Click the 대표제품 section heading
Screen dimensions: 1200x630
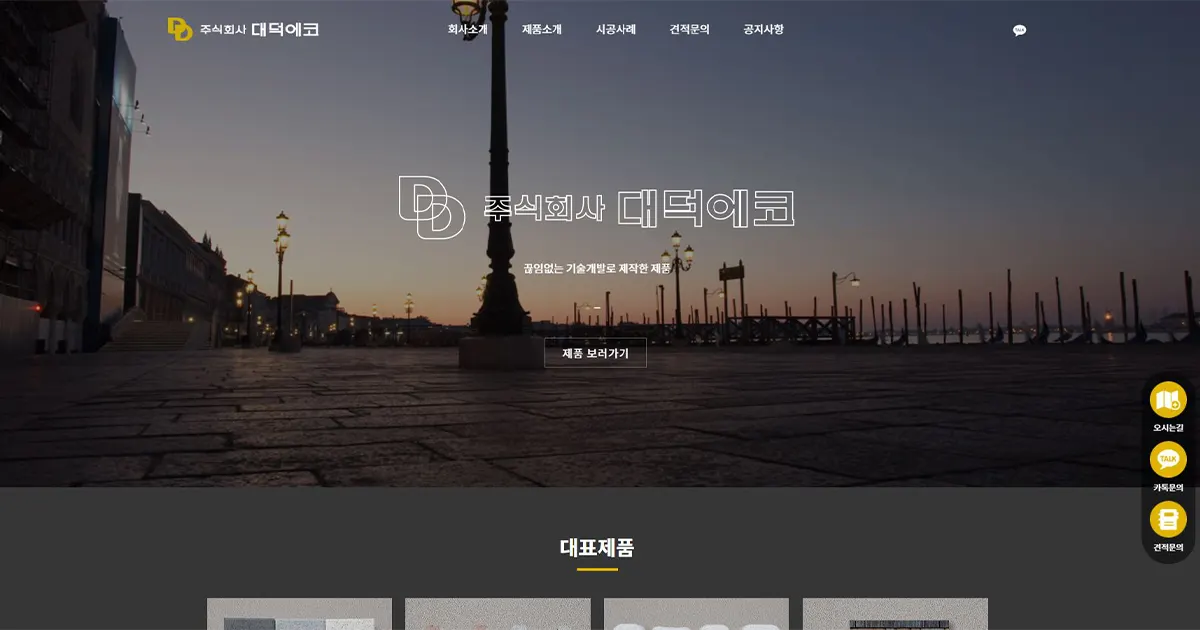point(597,547)
